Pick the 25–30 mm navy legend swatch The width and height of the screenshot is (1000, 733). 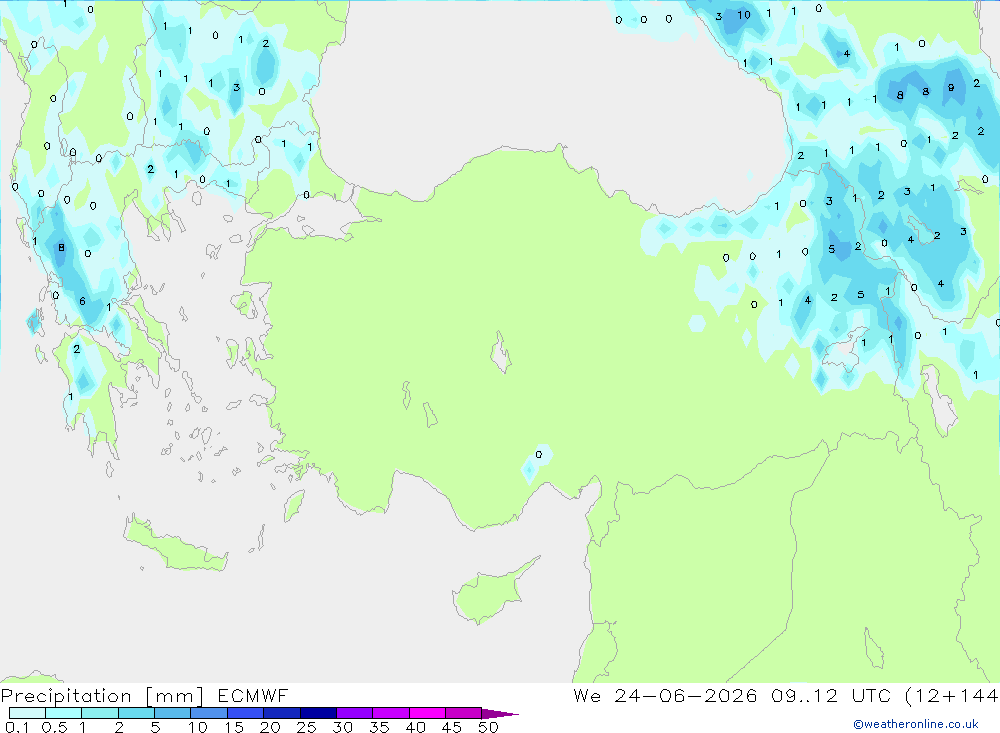click(318, 713)
